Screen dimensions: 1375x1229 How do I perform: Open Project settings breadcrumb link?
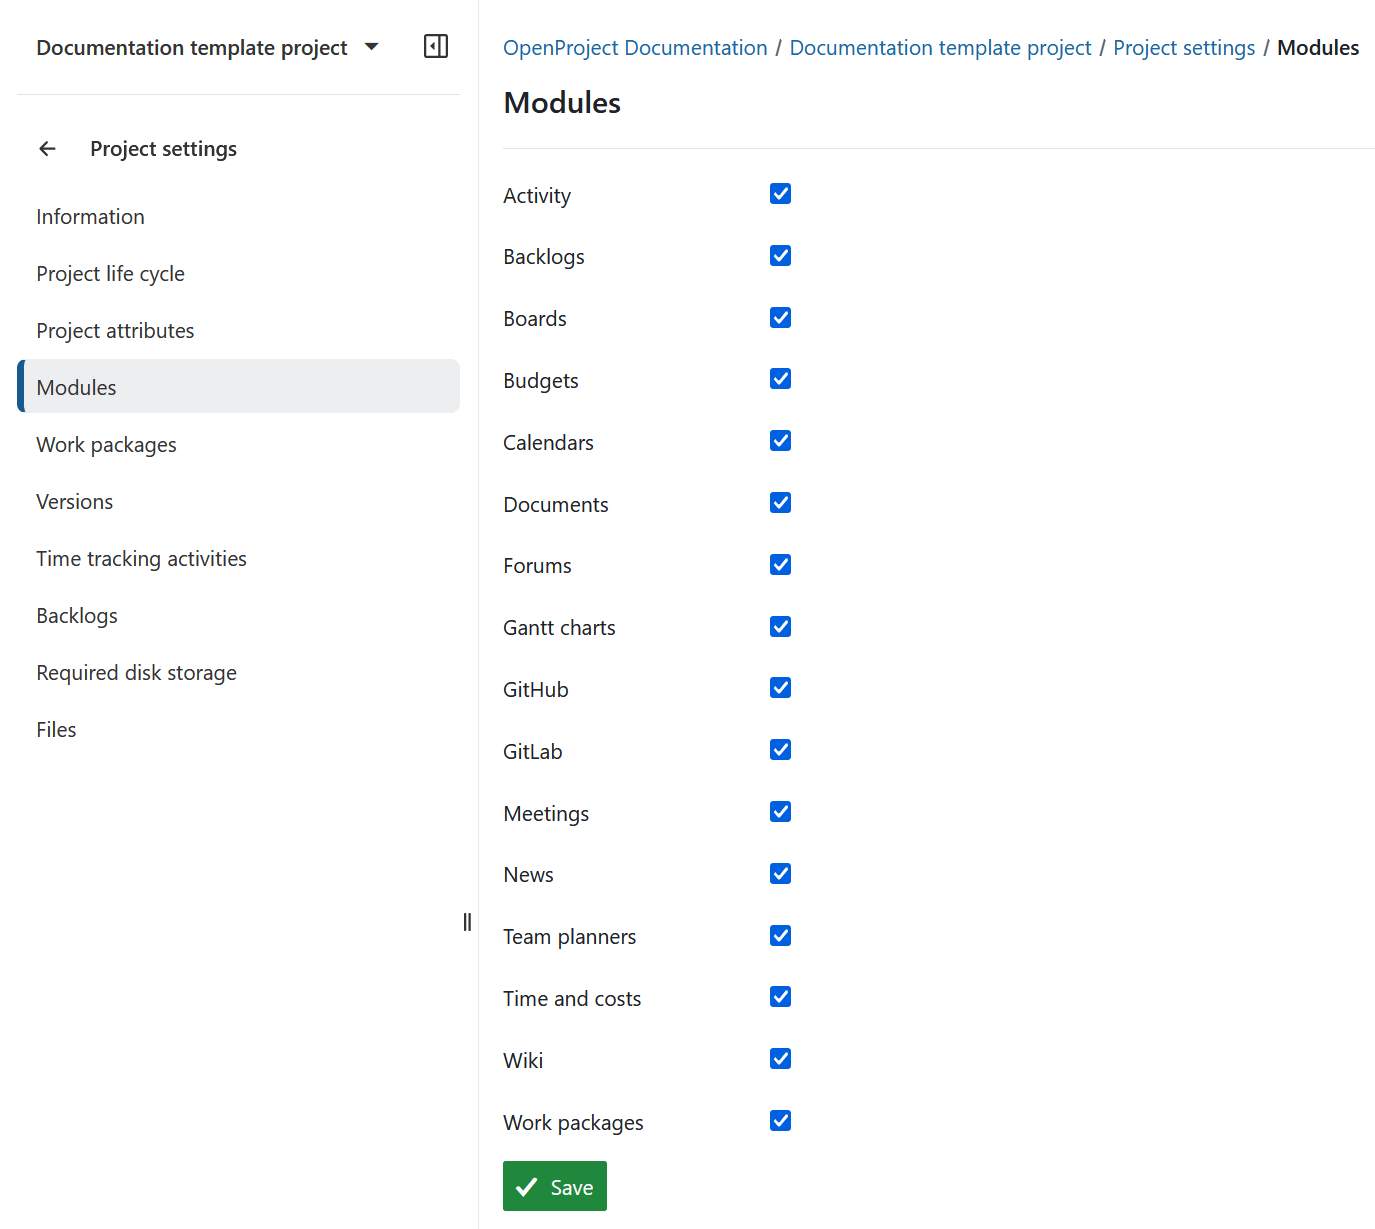(x=1184, y=47)
